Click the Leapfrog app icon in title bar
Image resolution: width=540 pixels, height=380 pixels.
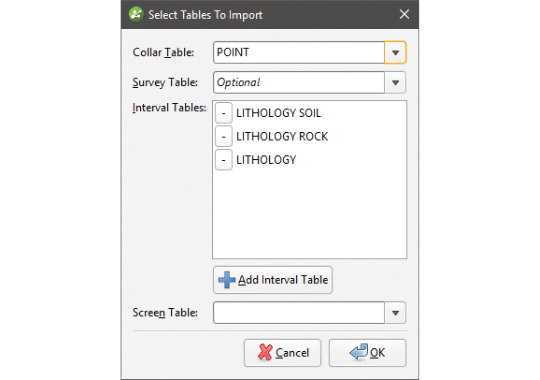click(x=136, y=14)
